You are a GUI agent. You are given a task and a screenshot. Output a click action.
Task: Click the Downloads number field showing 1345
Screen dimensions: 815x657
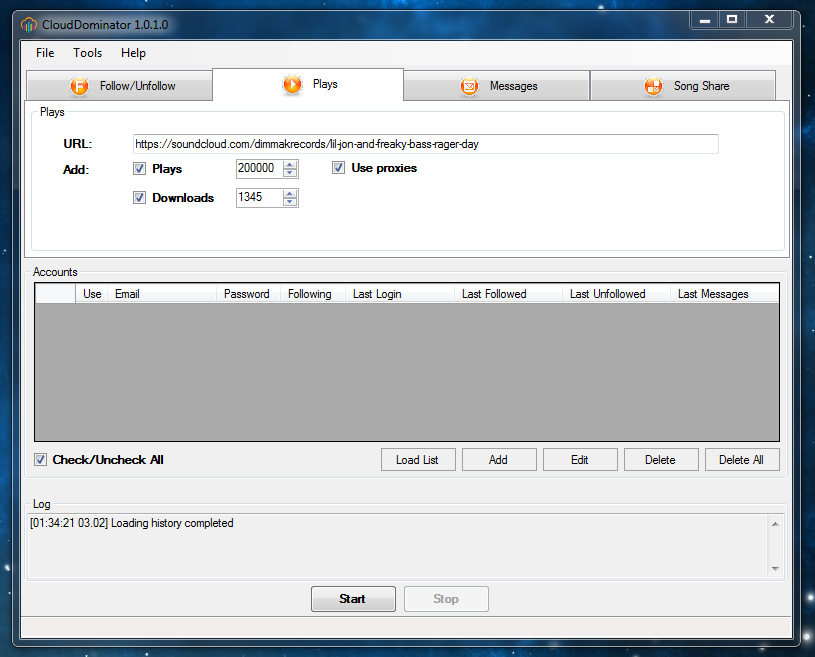[x=259, y=198]
